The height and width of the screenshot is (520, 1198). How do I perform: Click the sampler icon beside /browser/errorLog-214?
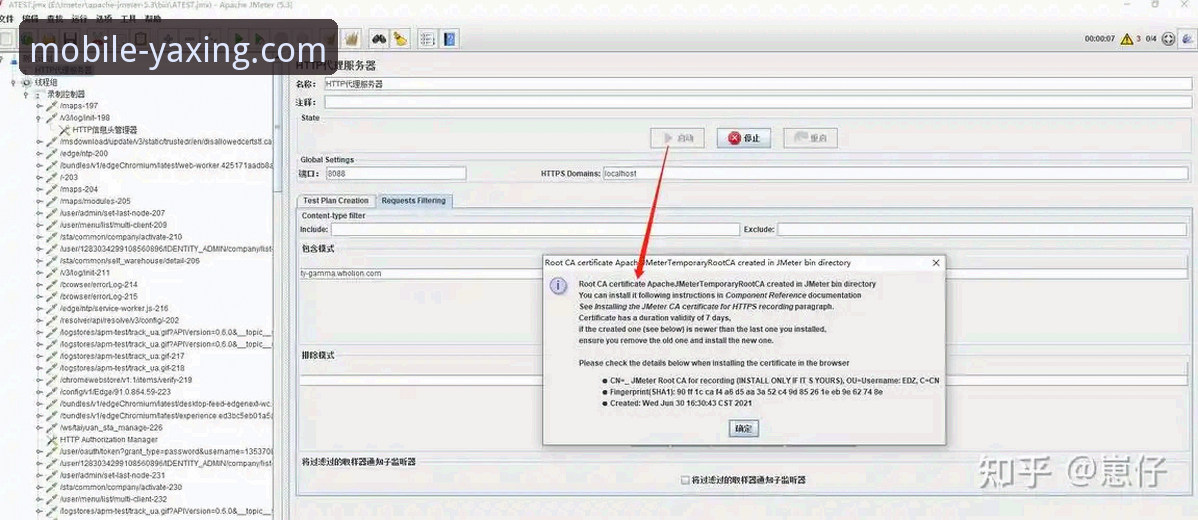tap(52, 285)
